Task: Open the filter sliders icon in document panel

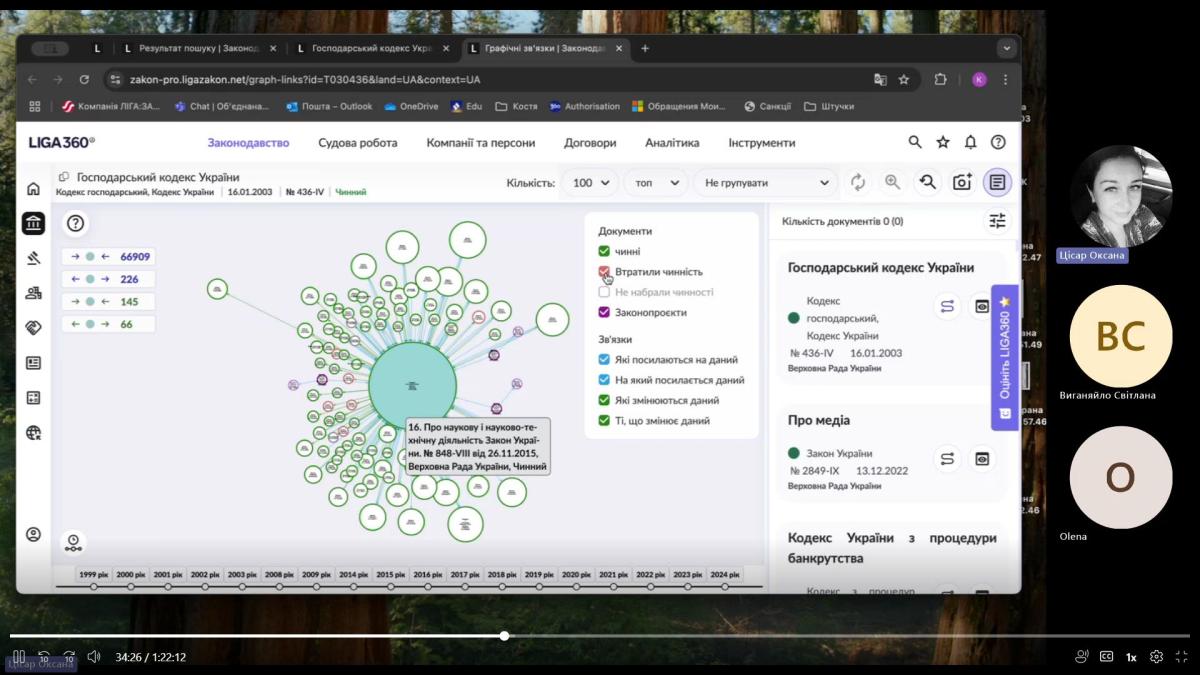Action: coord(997,221)
